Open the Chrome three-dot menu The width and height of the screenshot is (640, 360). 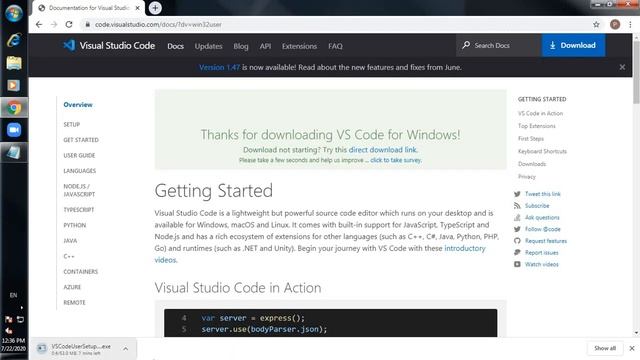630,24
